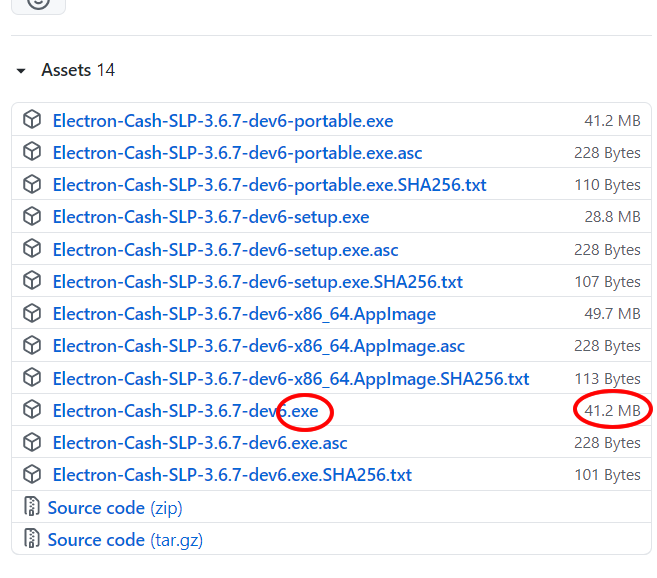Screen dimensions: 657x578
Task: Click 101 Bytes size of dev6.exe.SHA256.txt
Action: (x=608, y=475)
